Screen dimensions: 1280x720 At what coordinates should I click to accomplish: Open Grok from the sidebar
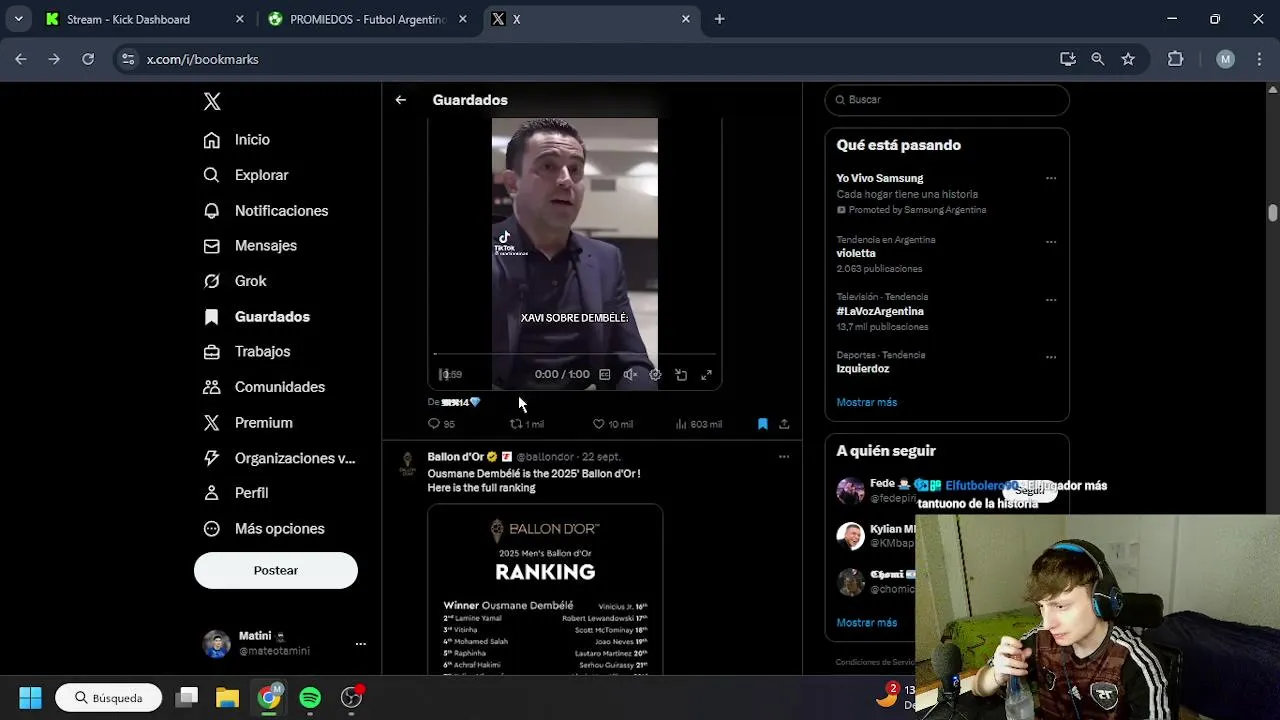[x=235, y=281]
